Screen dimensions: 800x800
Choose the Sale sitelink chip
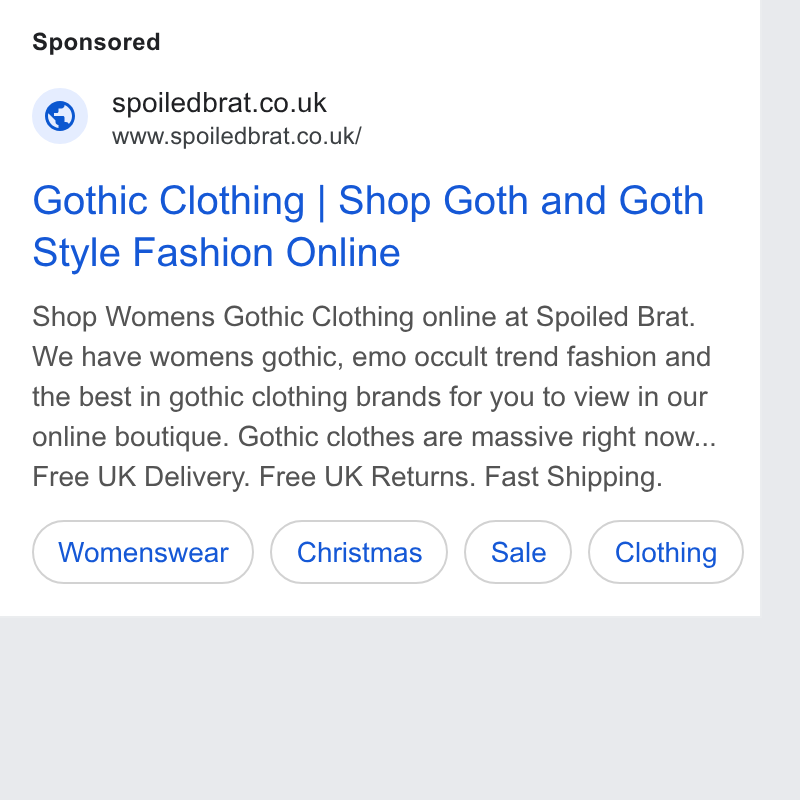click(518, 552)
